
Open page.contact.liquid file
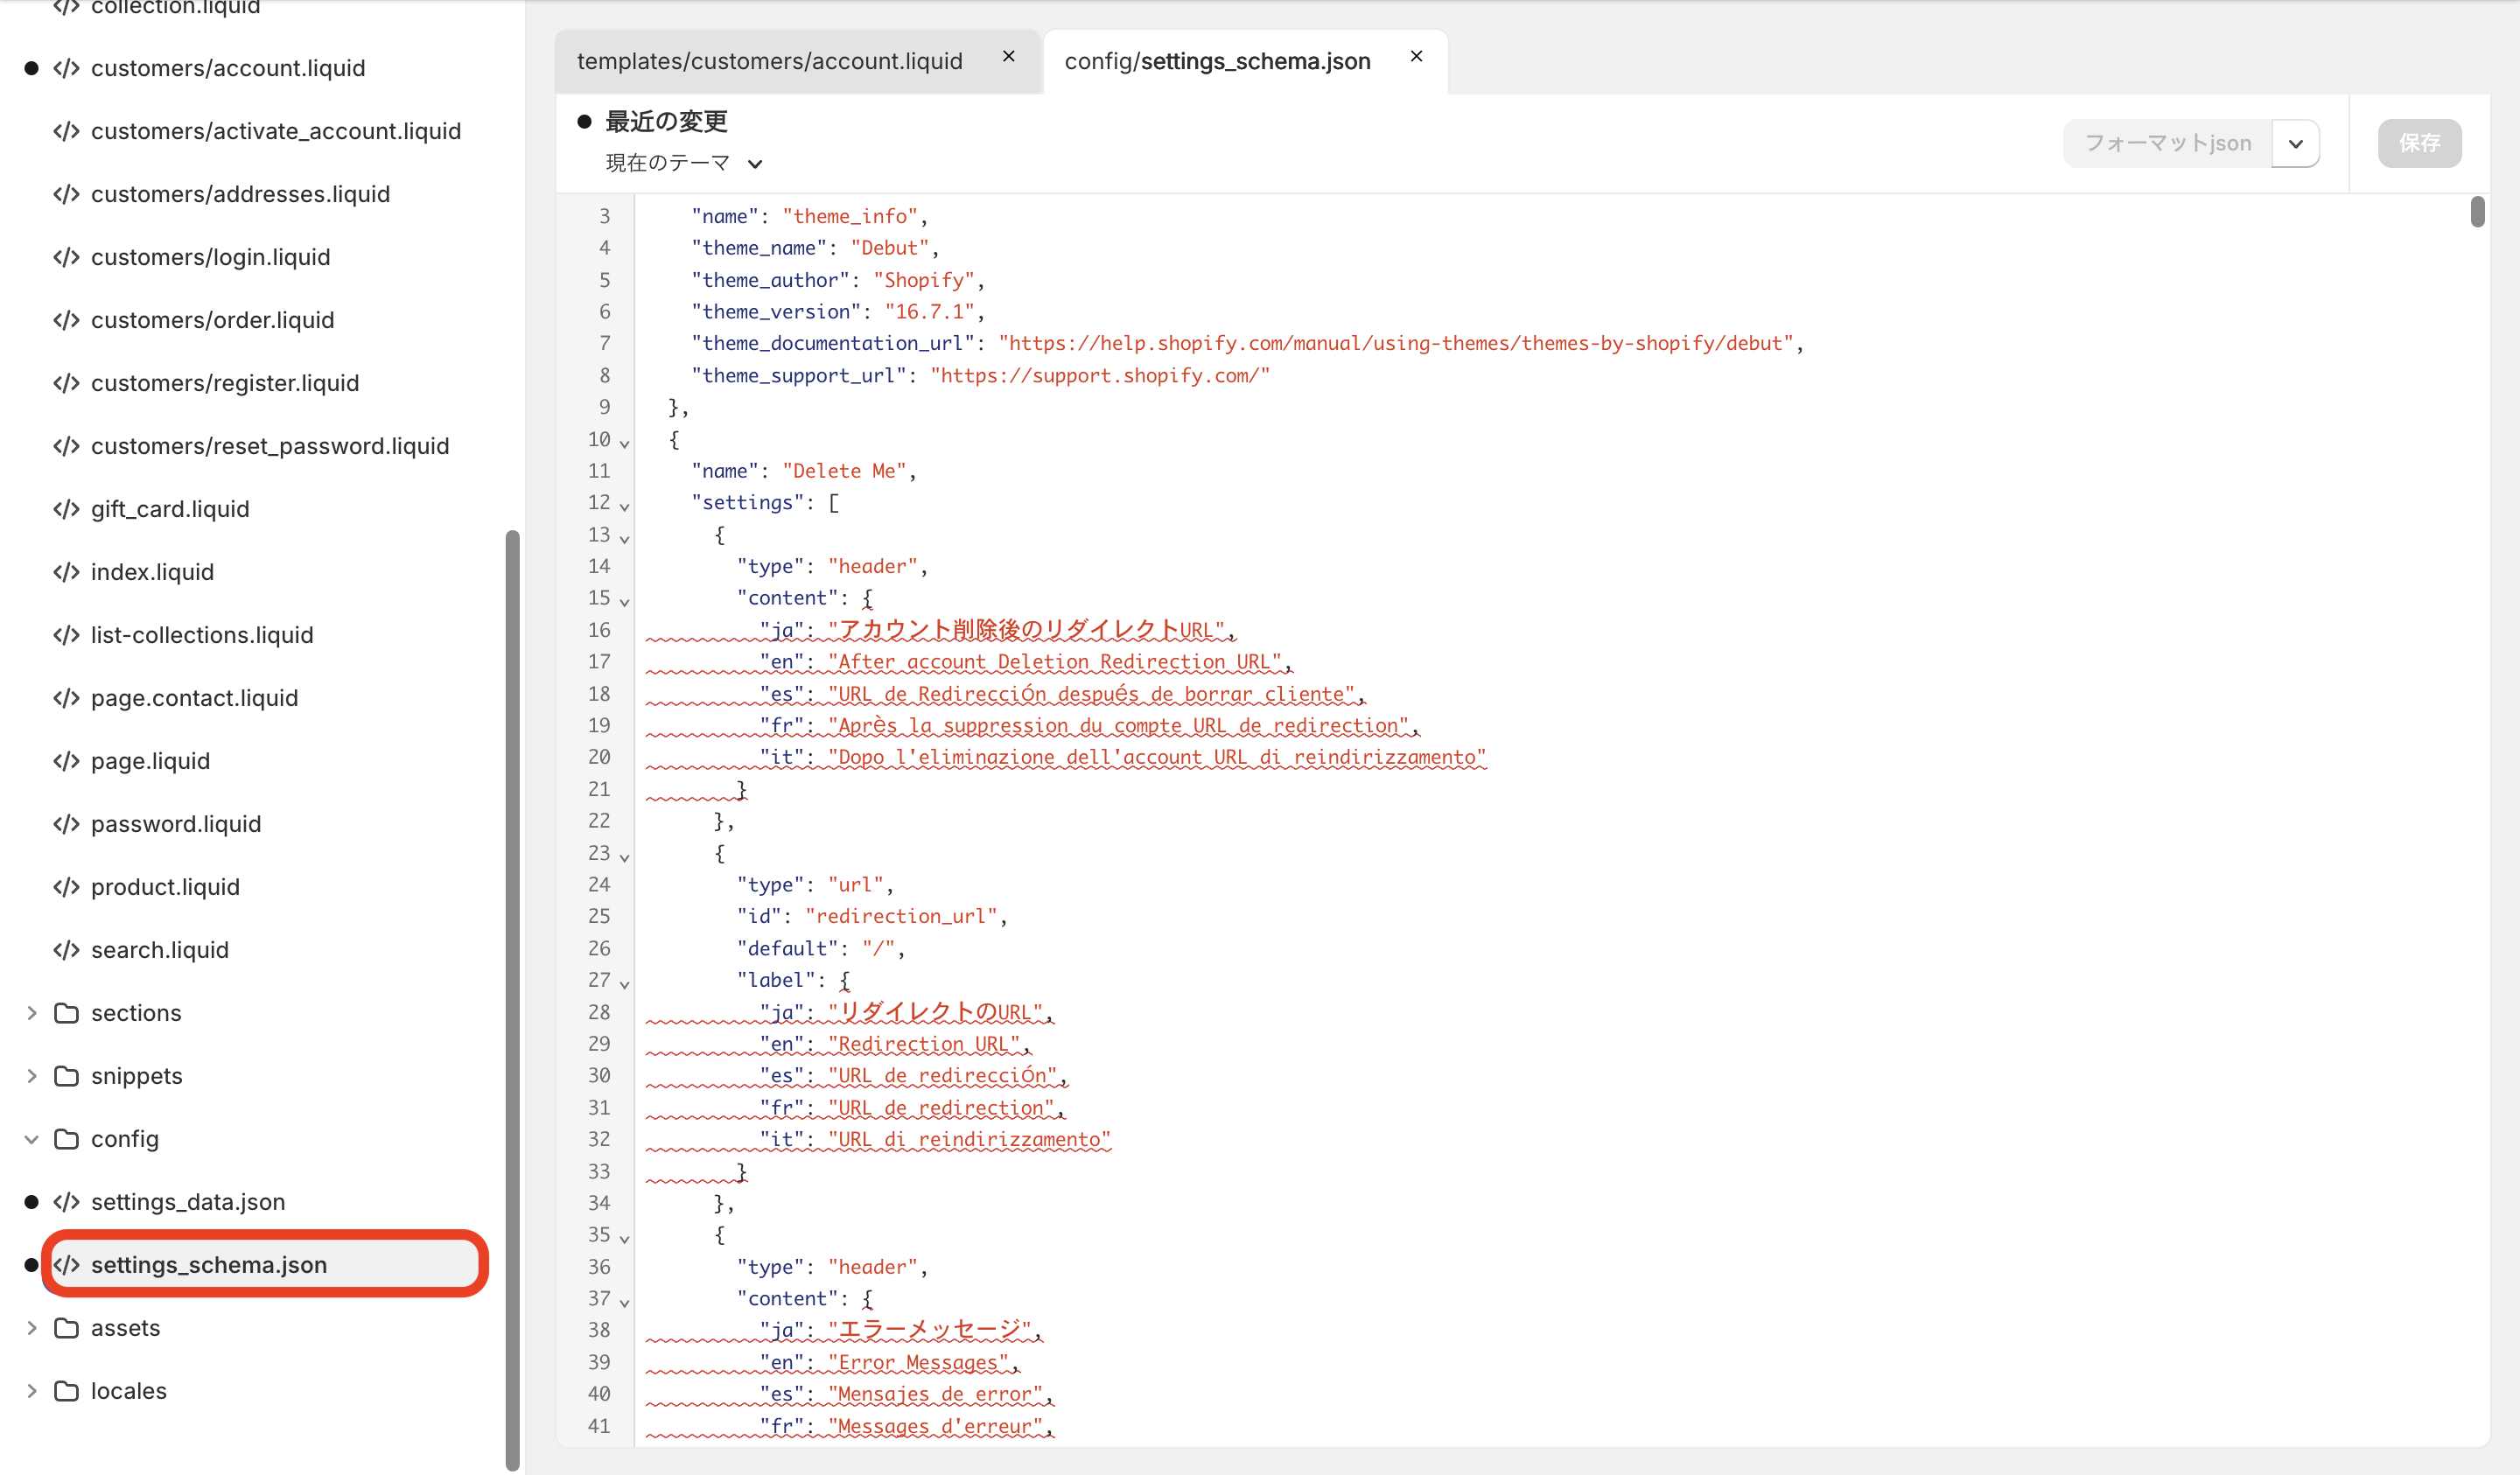pyautogui.click(x=194, y=698)
